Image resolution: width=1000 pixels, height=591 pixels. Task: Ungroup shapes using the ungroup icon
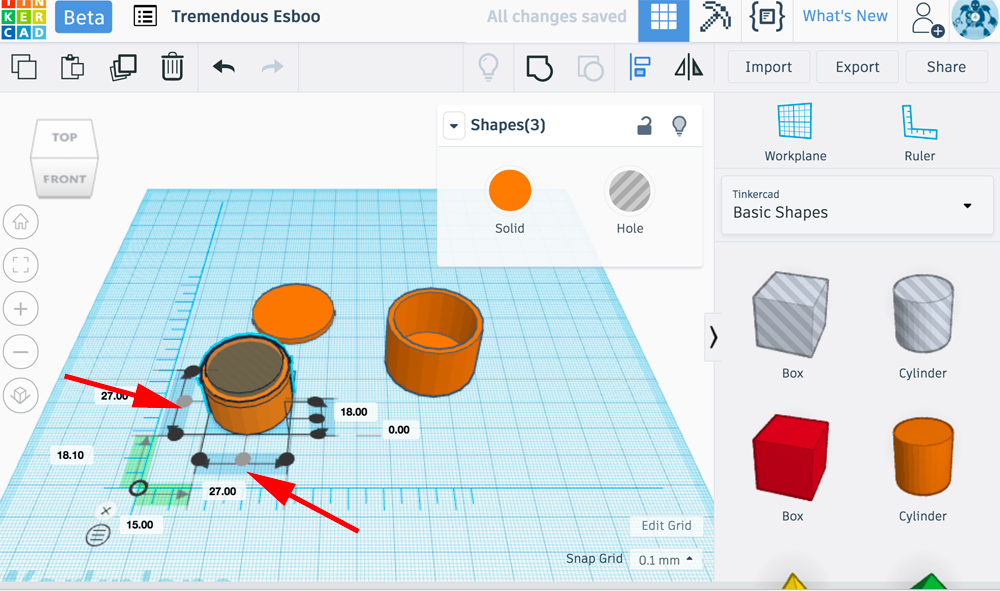[590, 68]
